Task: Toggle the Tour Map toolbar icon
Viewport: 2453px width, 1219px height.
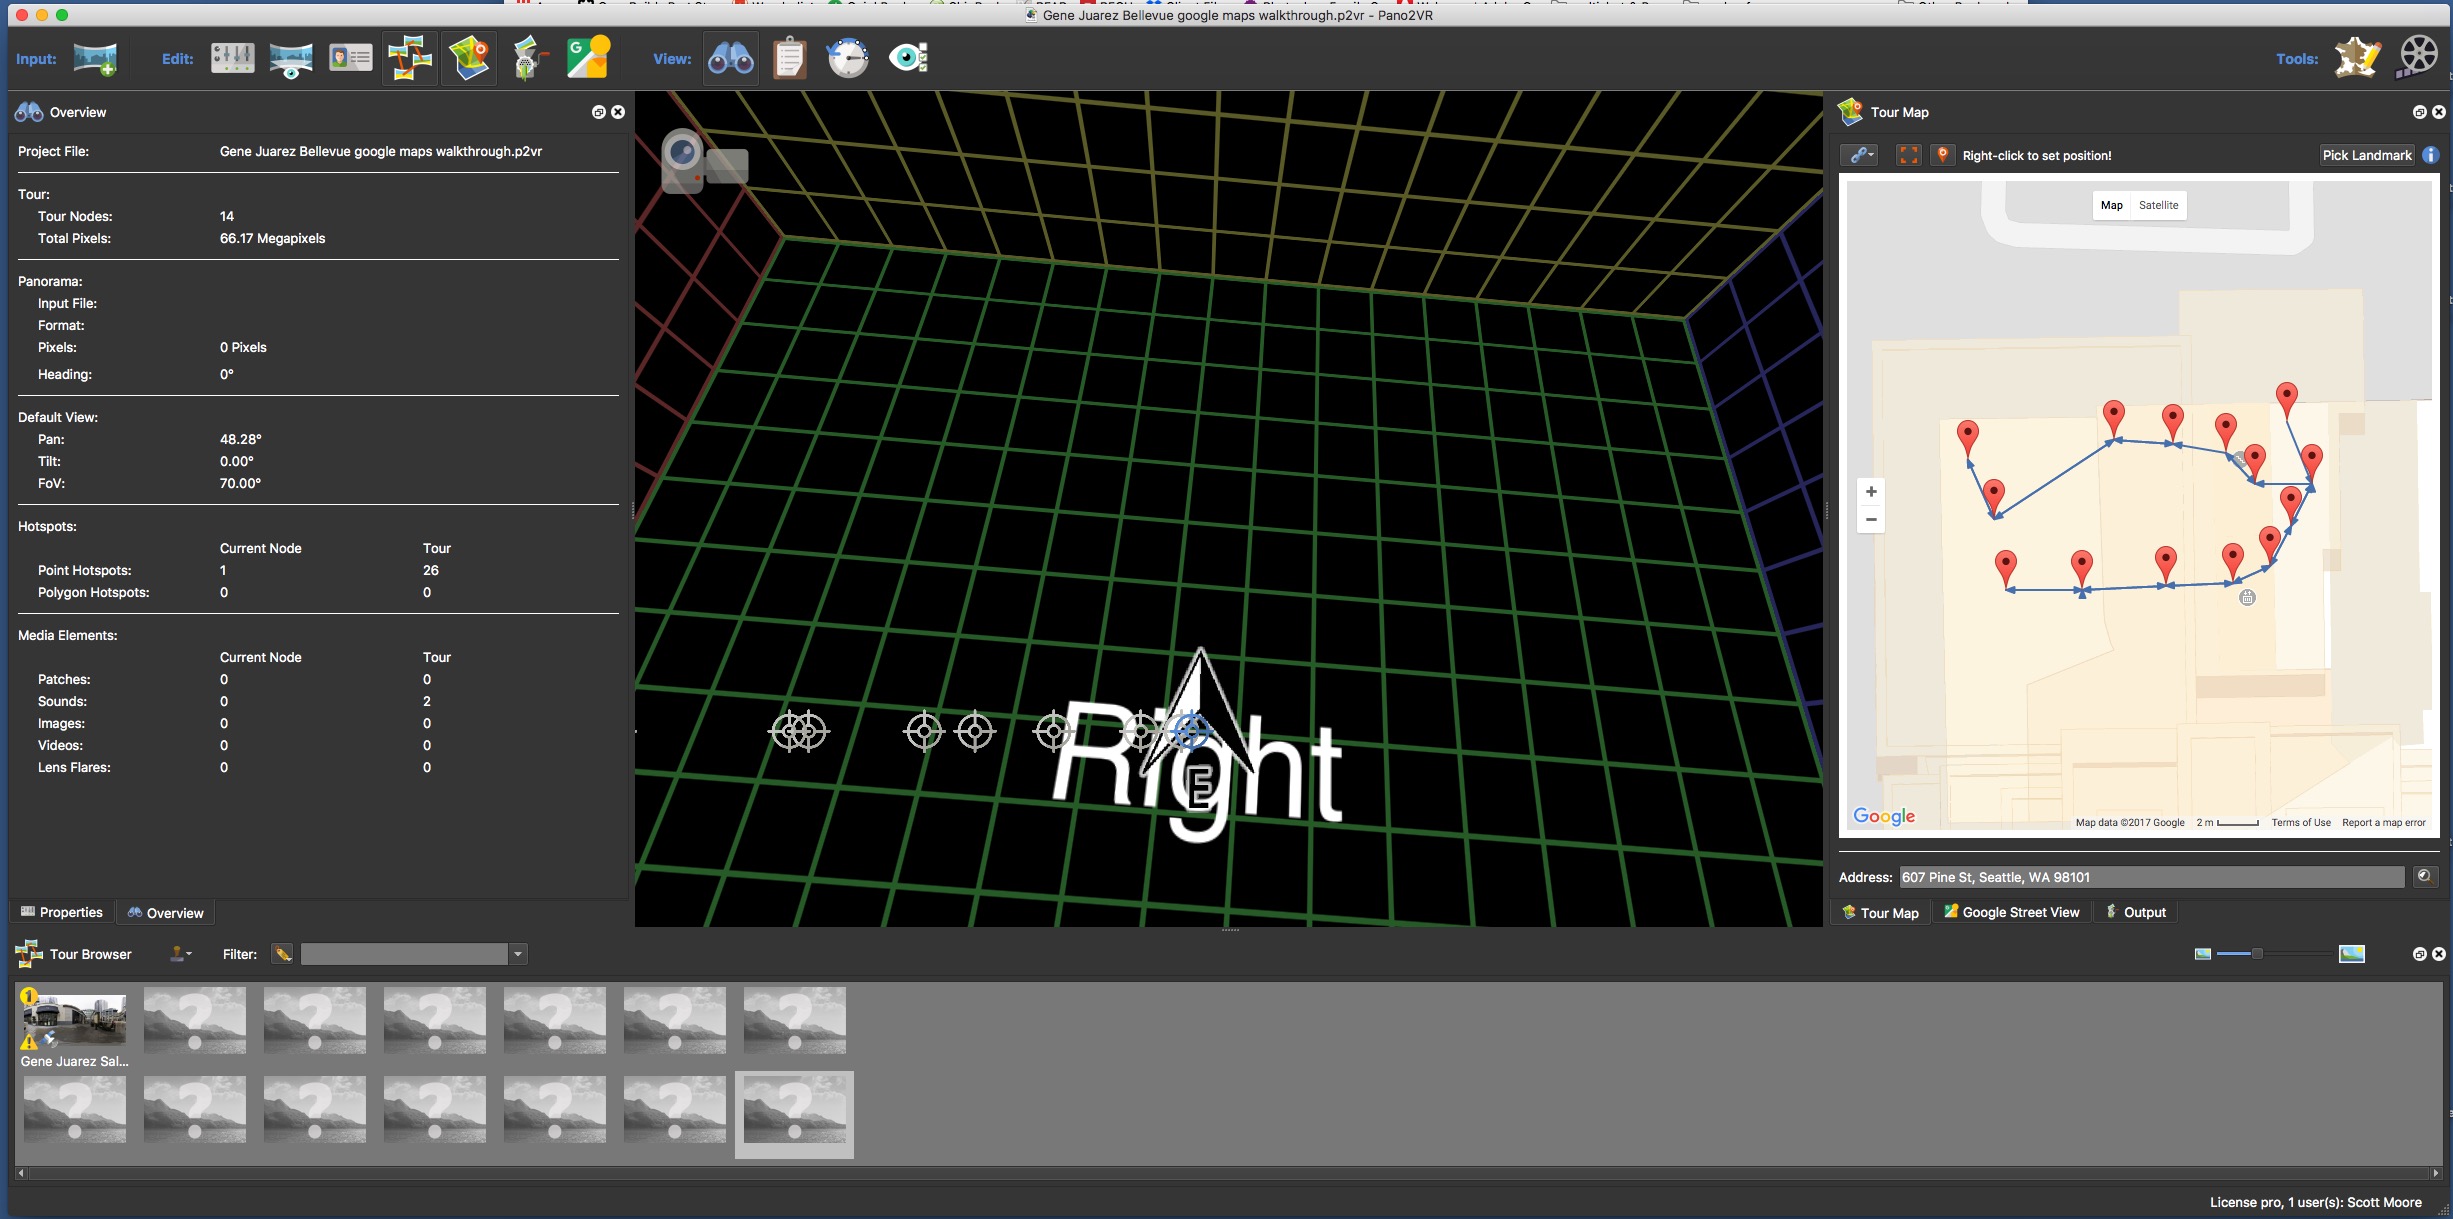Action: [x=469, y=58]
